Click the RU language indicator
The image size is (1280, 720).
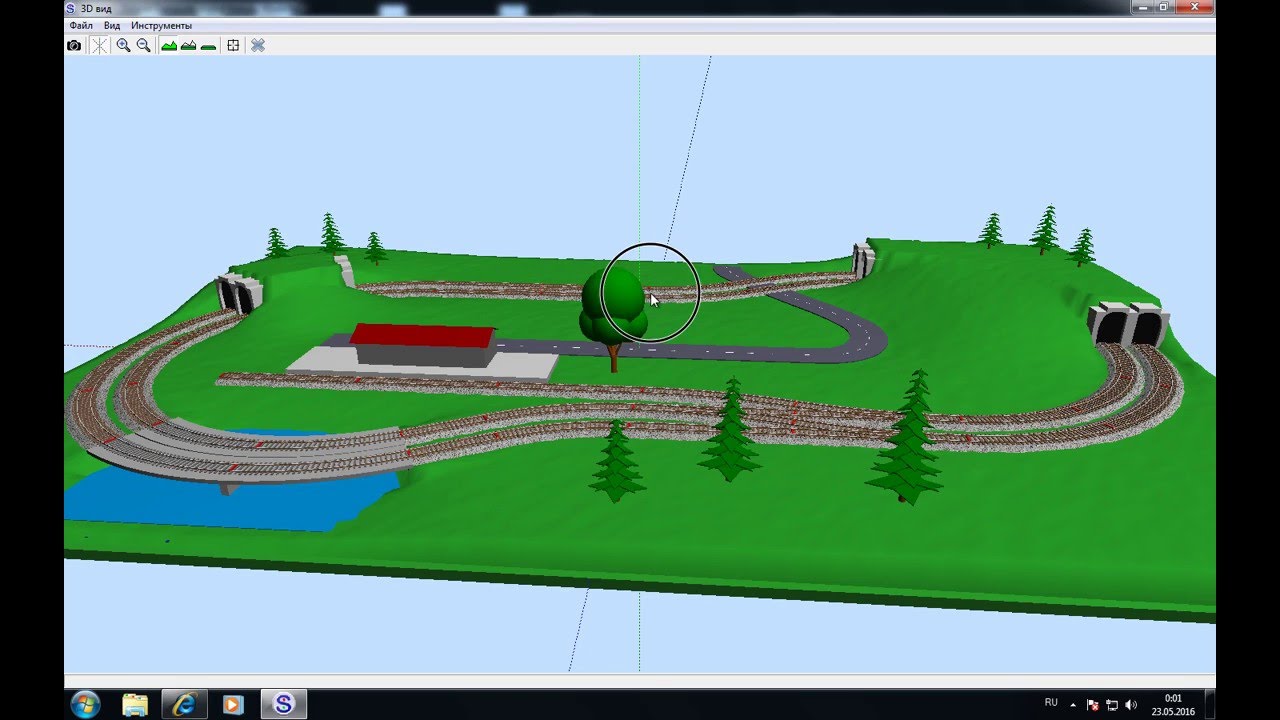[x=1051, y=703]
